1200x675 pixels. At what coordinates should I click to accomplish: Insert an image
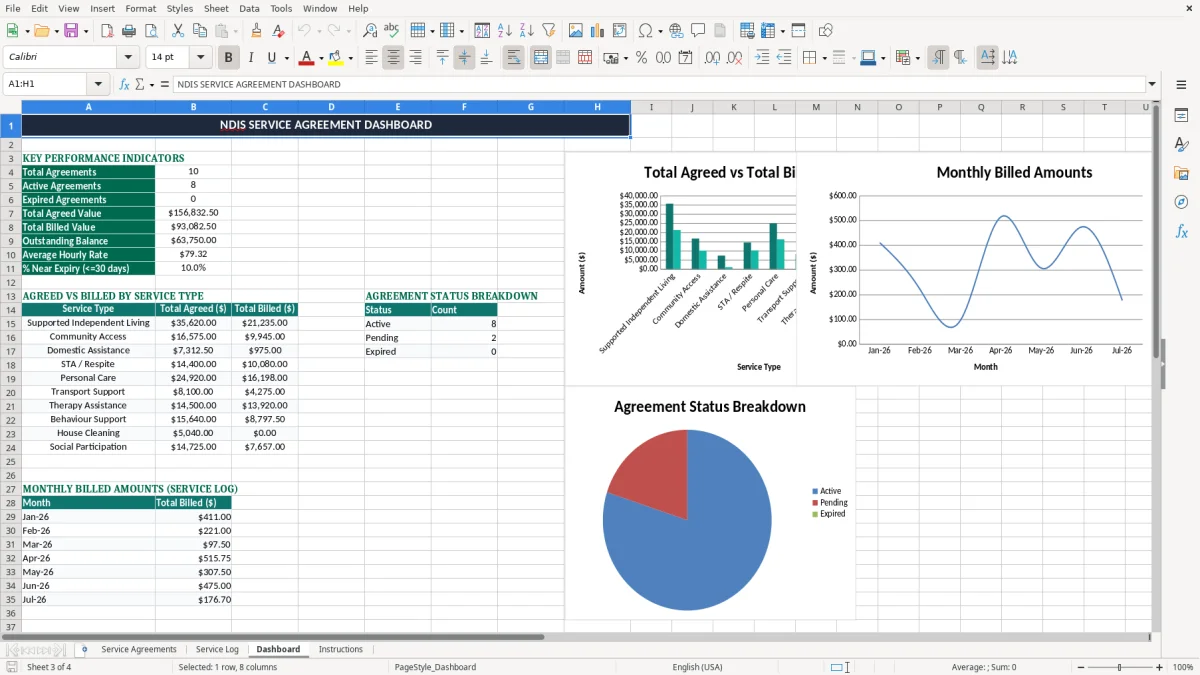tap(576, 31)
